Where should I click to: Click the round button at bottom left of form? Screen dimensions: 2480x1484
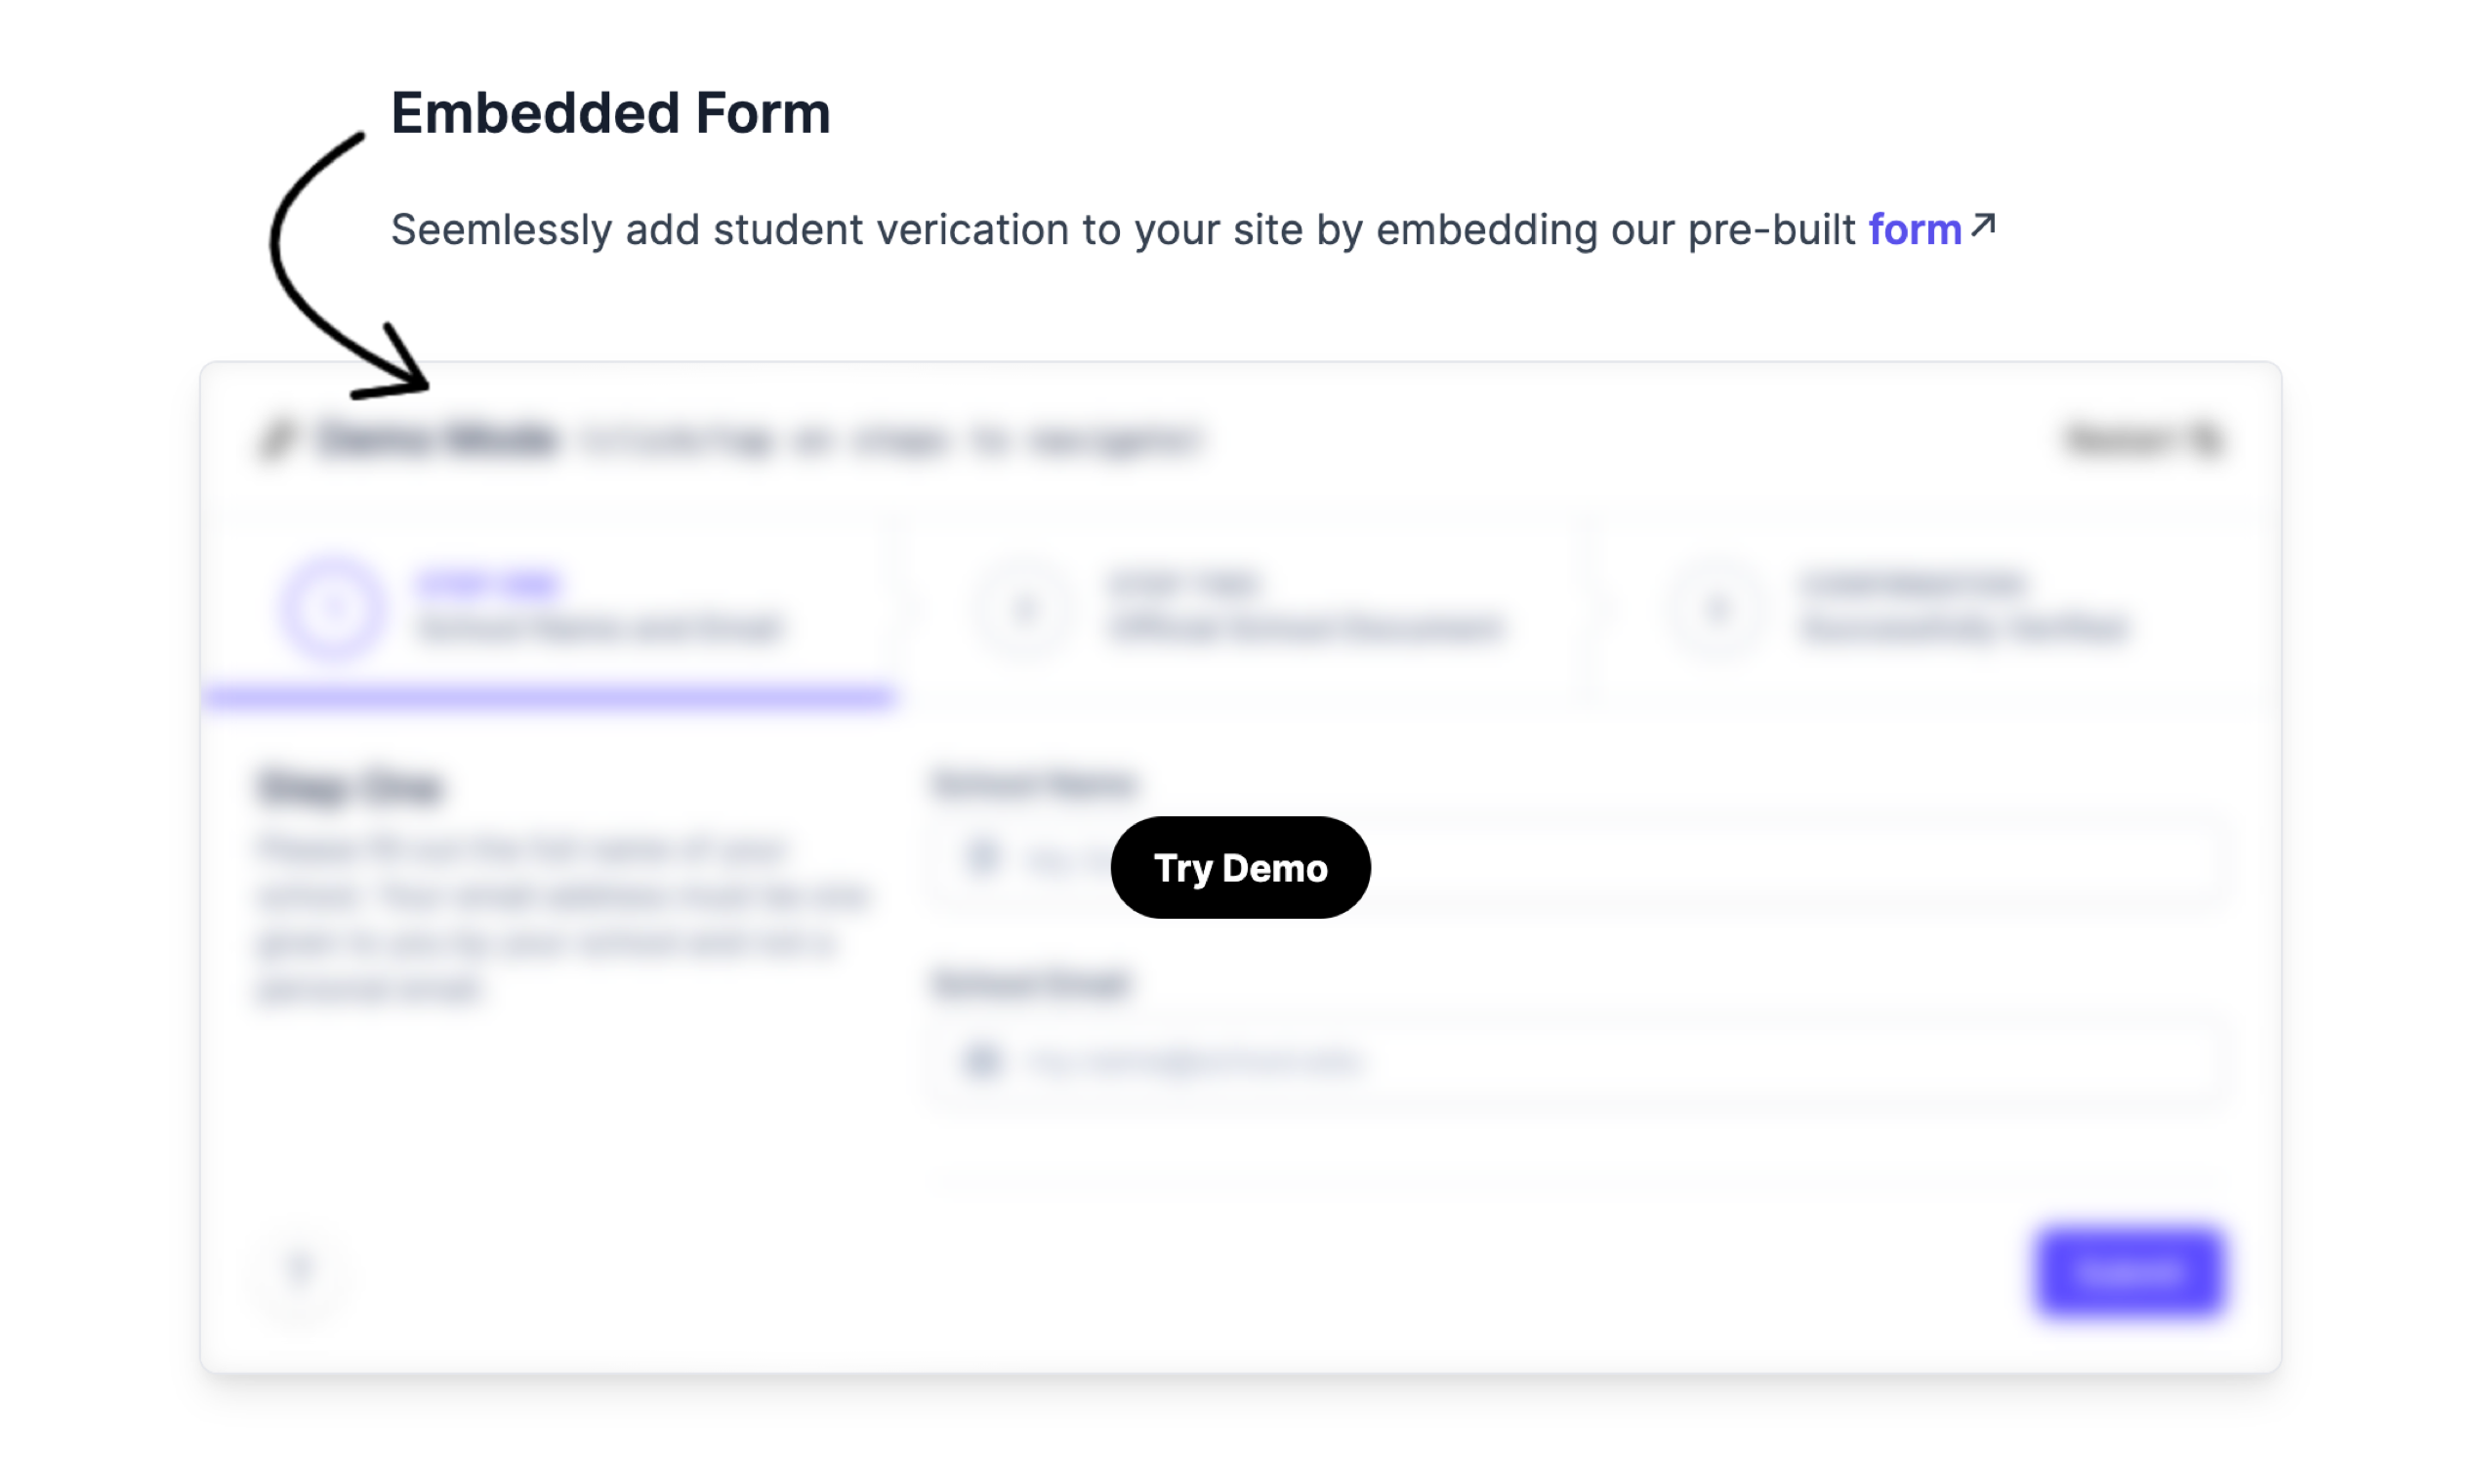tap(299, 1270)
